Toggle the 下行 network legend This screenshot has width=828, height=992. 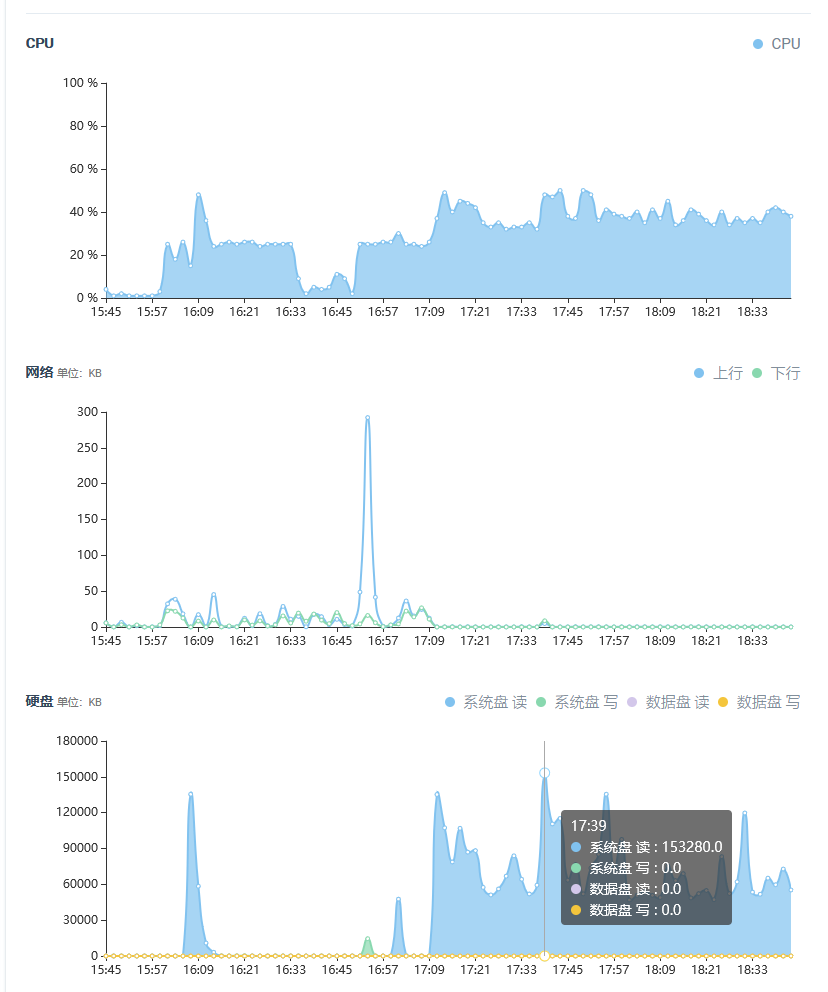(x=776, y=373)
